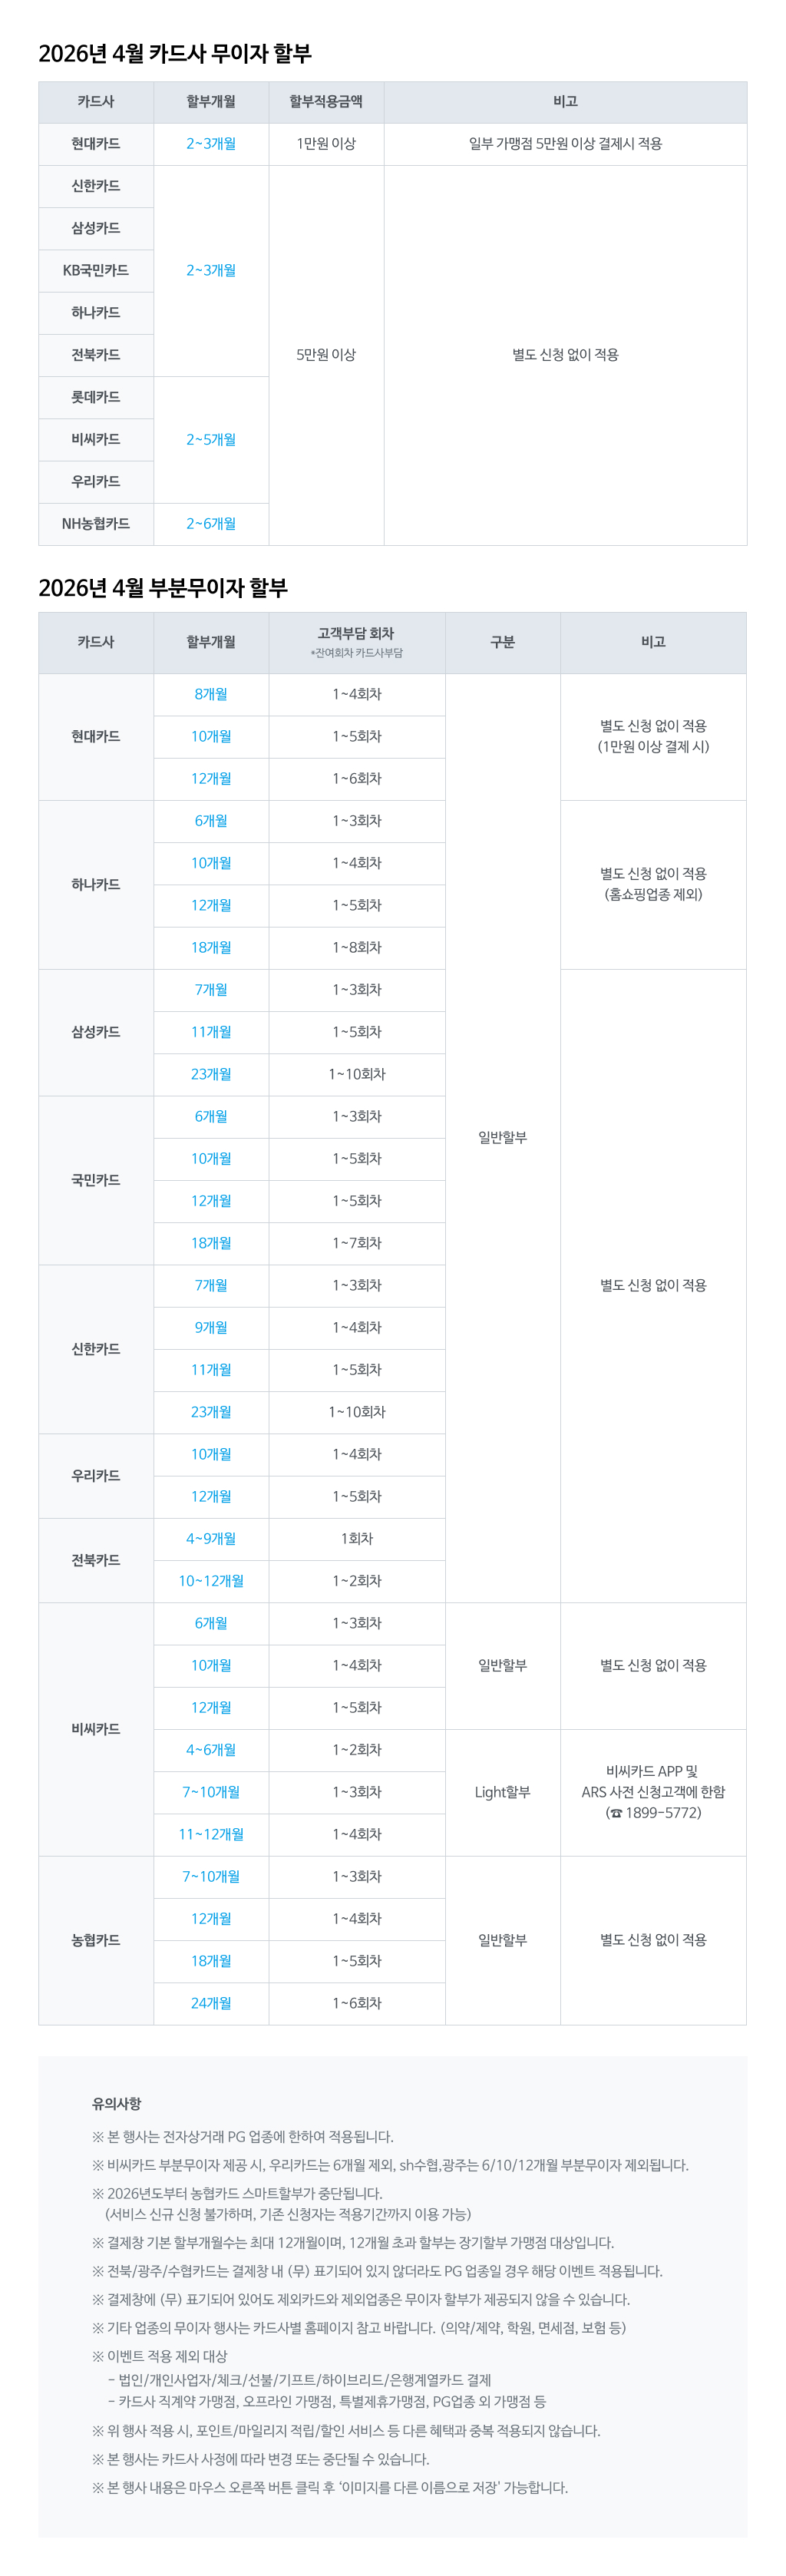Select the NH농협카드 cell
Screen dimensions: 786x2576
[x=96, y=523]
